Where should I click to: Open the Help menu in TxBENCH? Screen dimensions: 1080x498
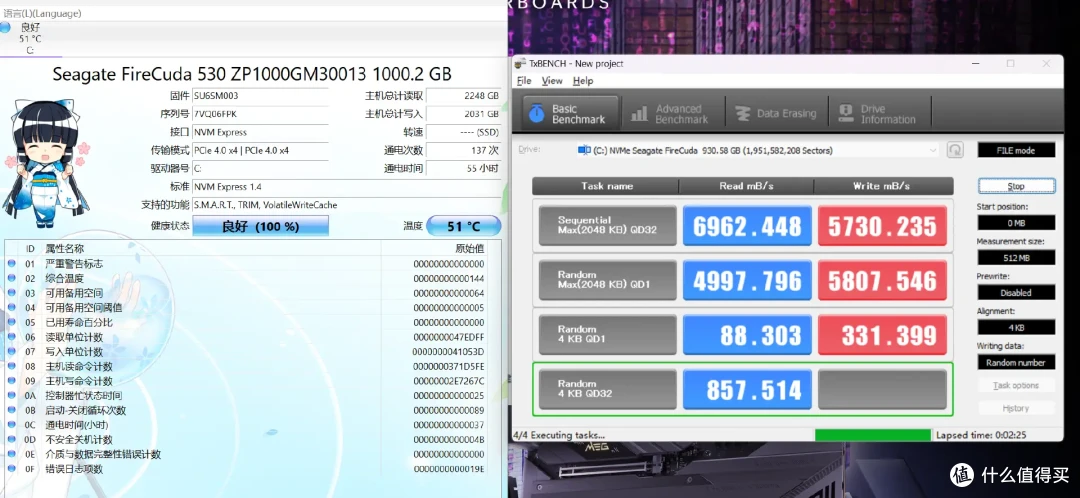pyautogui.click(x=583, y=81)
